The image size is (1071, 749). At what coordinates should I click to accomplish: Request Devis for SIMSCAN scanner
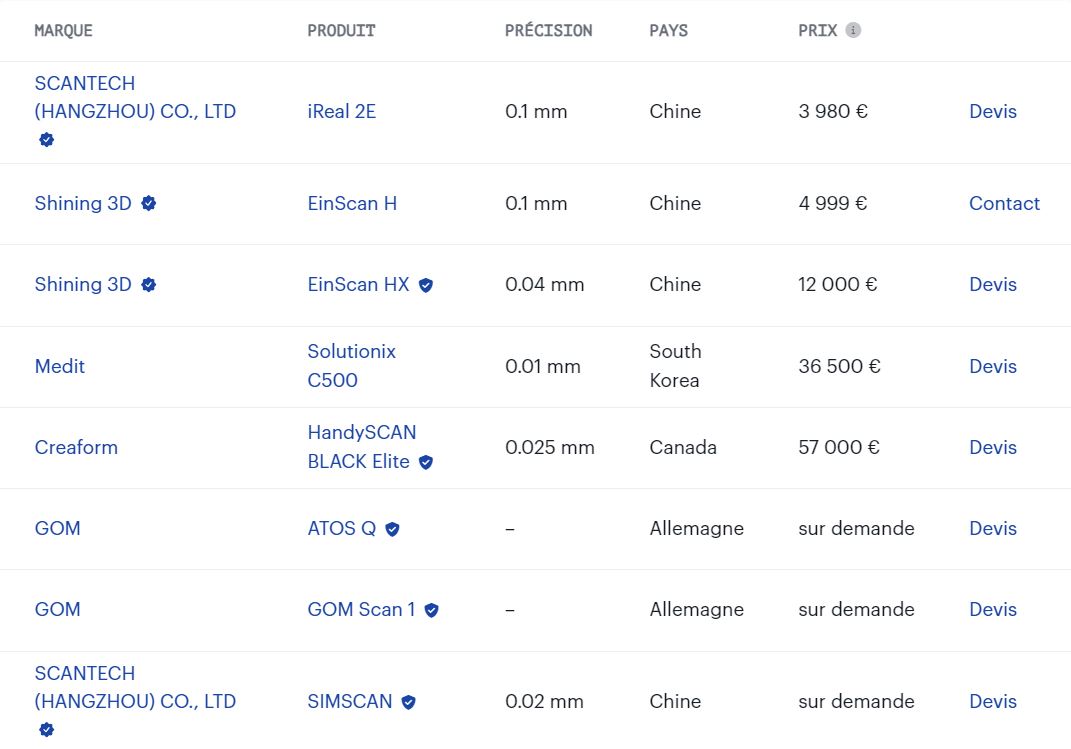(x=992, y=701)
